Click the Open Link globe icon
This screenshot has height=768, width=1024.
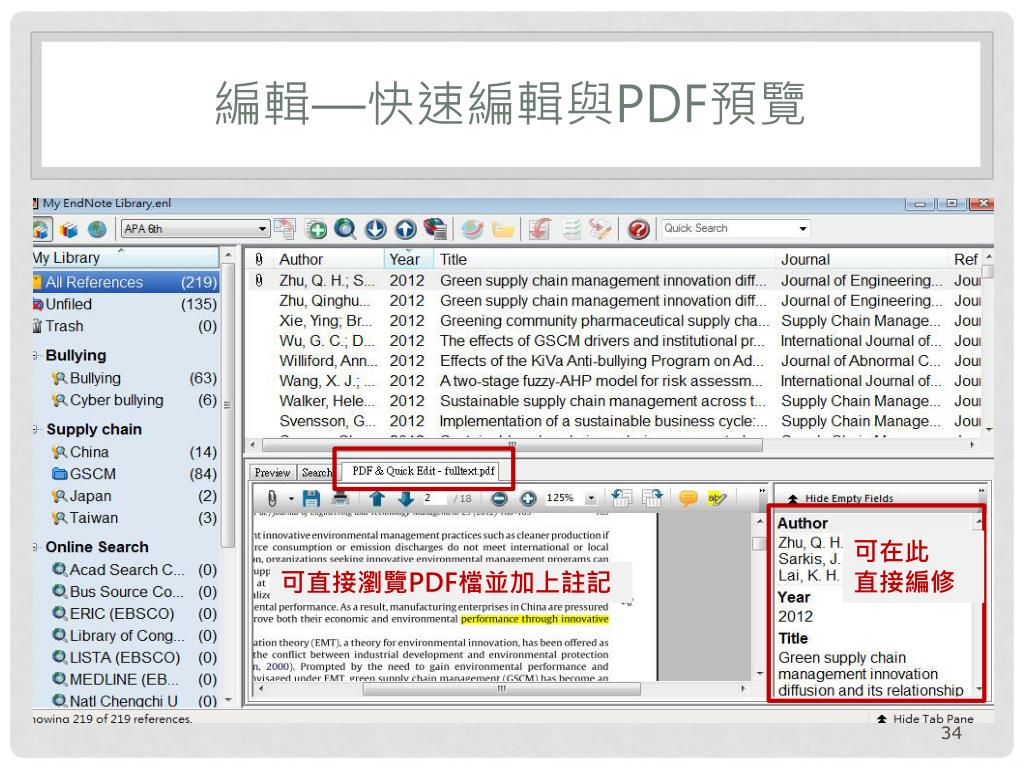[x=472, y=229]
